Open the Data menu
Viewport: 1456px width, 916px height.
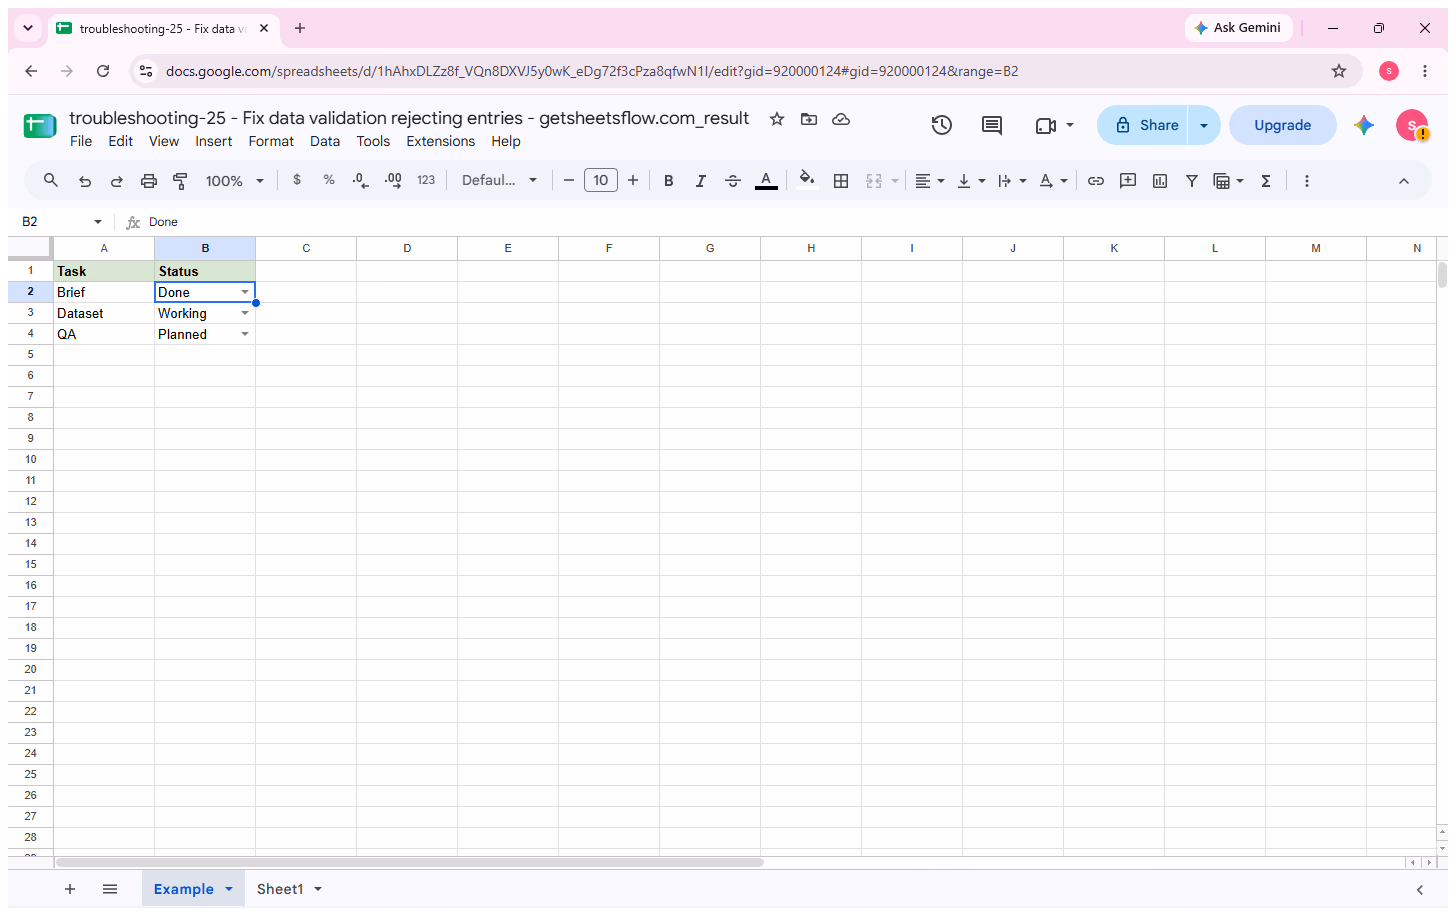(x=325, y=141)
